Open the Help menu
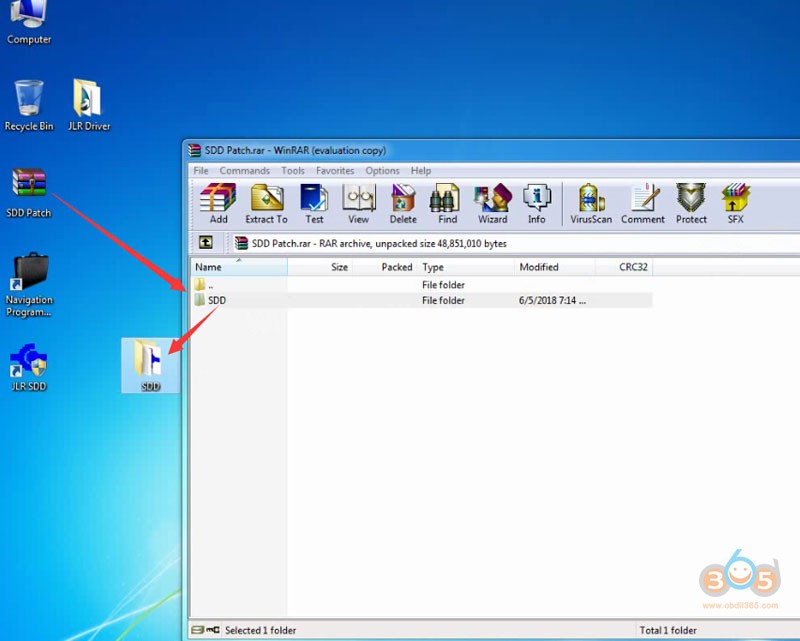Screen dimensions: 800x641 click(420, 170)
